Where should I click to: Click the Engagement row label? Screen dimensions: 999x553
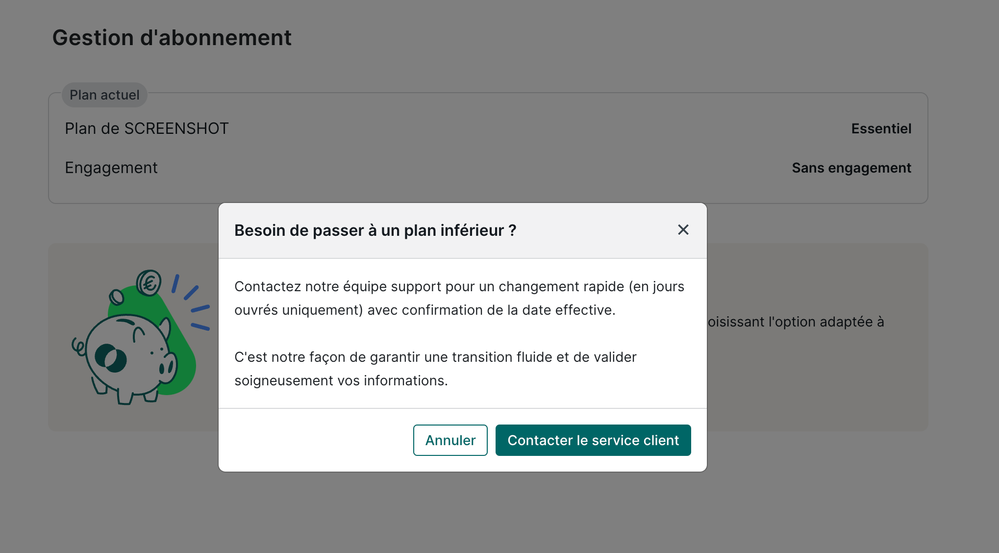111,168
